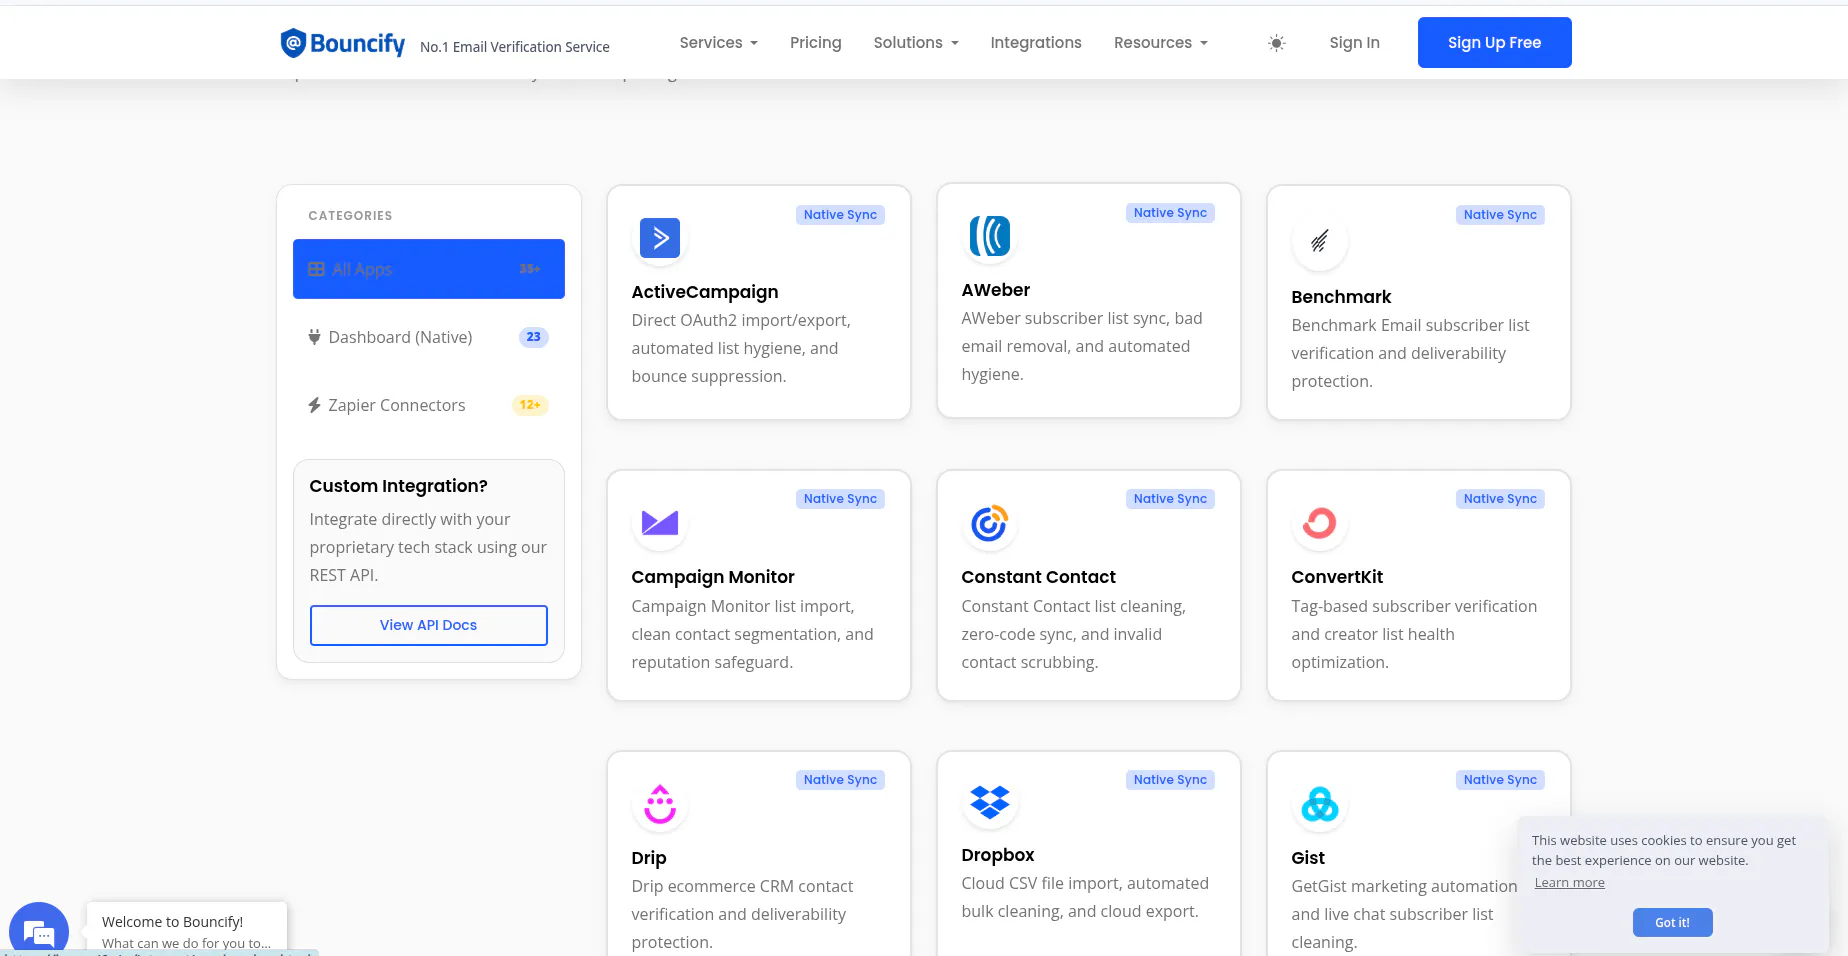Click the Native Sync badge on Benchmark card
The image size is (1848, 956).
point(1500,215)
